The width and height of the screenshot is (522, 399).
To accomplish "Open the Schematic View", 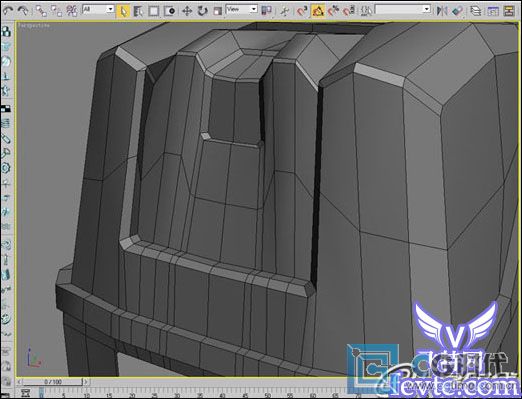I will click(509, 11).
